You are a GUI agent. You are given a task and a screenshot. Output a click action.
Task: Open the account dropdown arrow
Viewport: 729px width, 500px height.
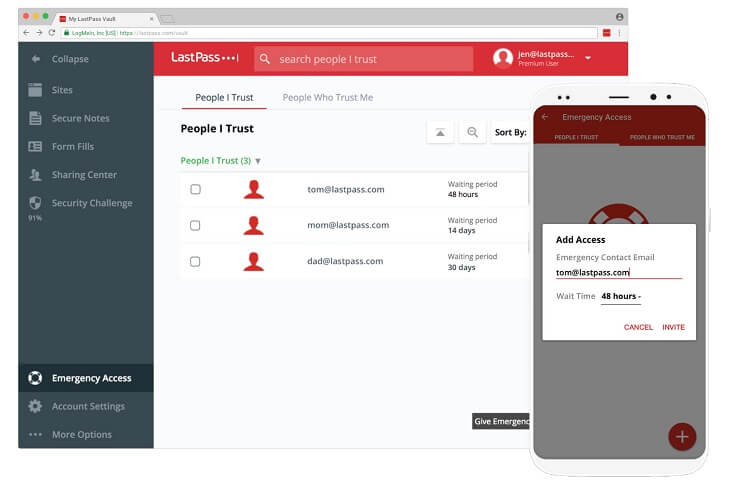coord(588,58)
